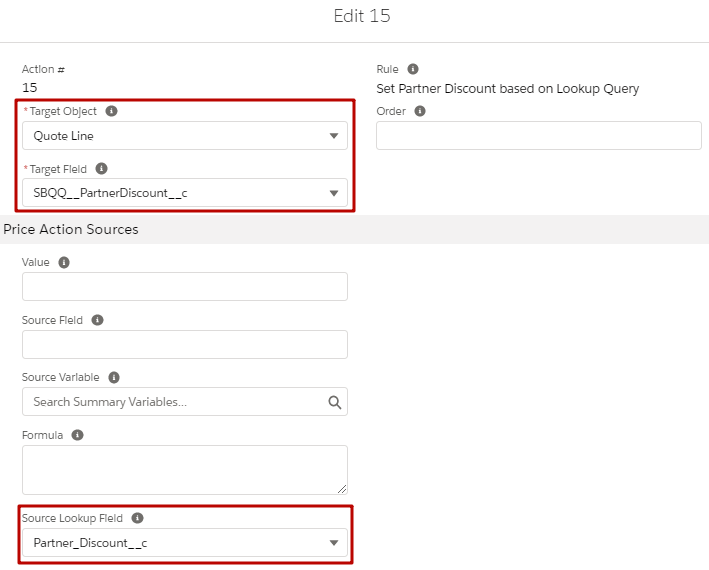Open the Target Field dropdown SBQQ__PartnerDiscount__c

pos(185,193)
